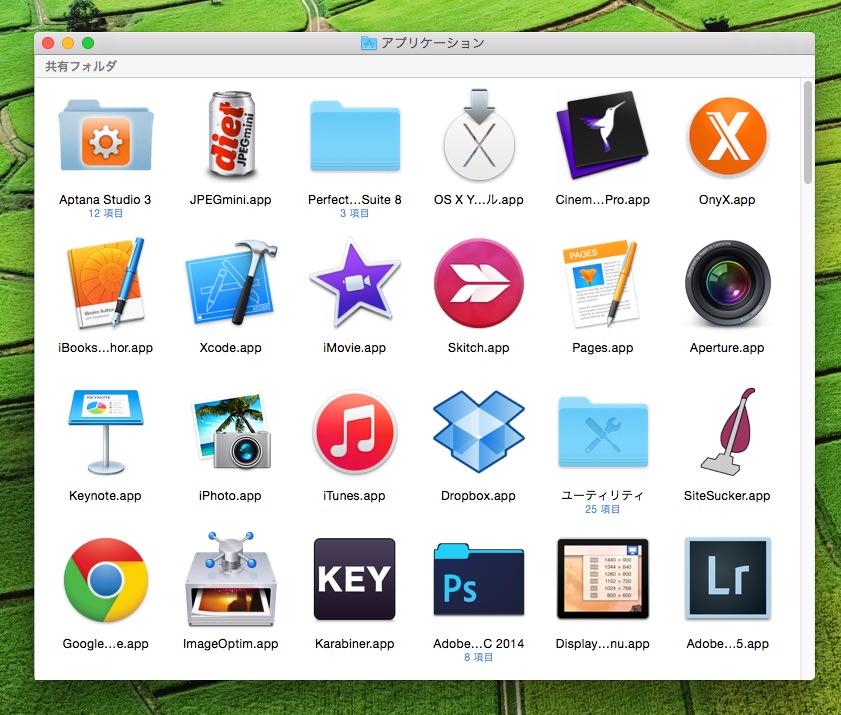Select the iTunes music note icon
The height and width of the screenshot is (715, 841).
pyautogui.click(x=355, y=431)
